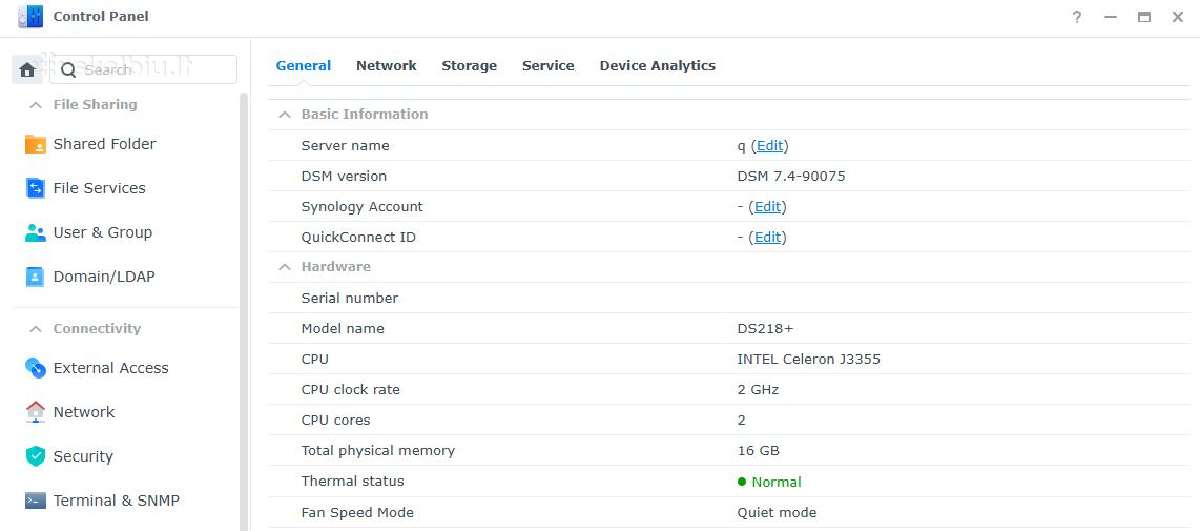The width and height of the screenshot is (1200, 531).
Task: Collapse the Basic Information section
Action: [x=285, y=114]
